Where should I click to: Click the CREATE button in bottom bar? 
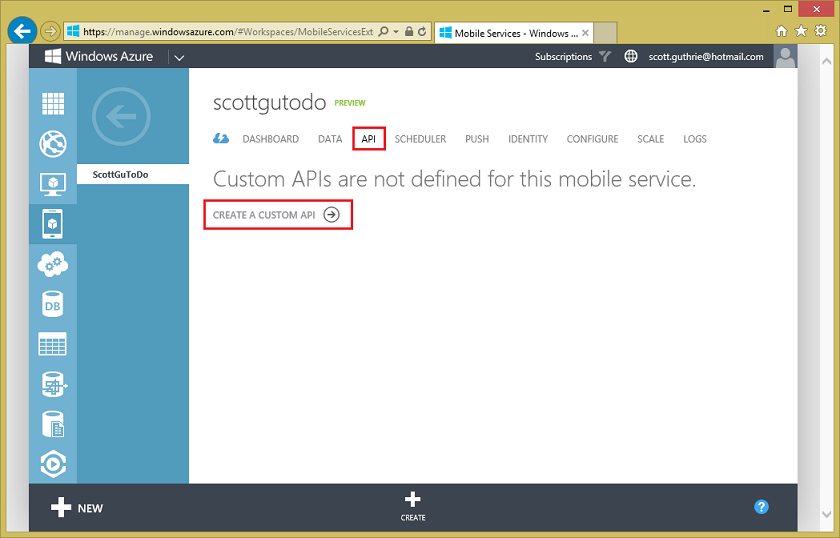click(412, 506)
